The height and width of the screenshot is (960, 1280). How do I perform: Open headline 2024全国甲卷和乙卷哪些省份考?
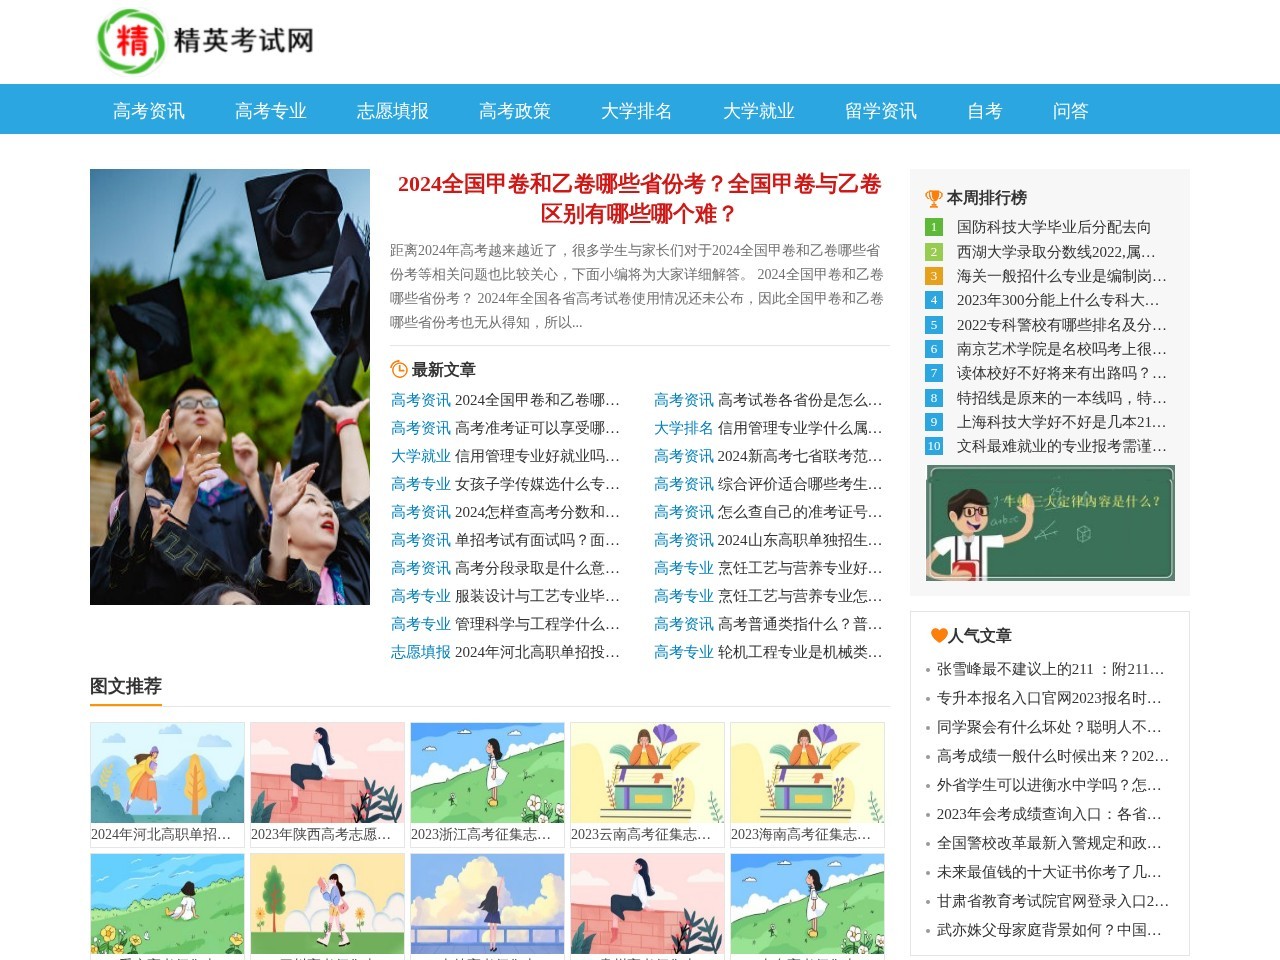tap(640, 199)
